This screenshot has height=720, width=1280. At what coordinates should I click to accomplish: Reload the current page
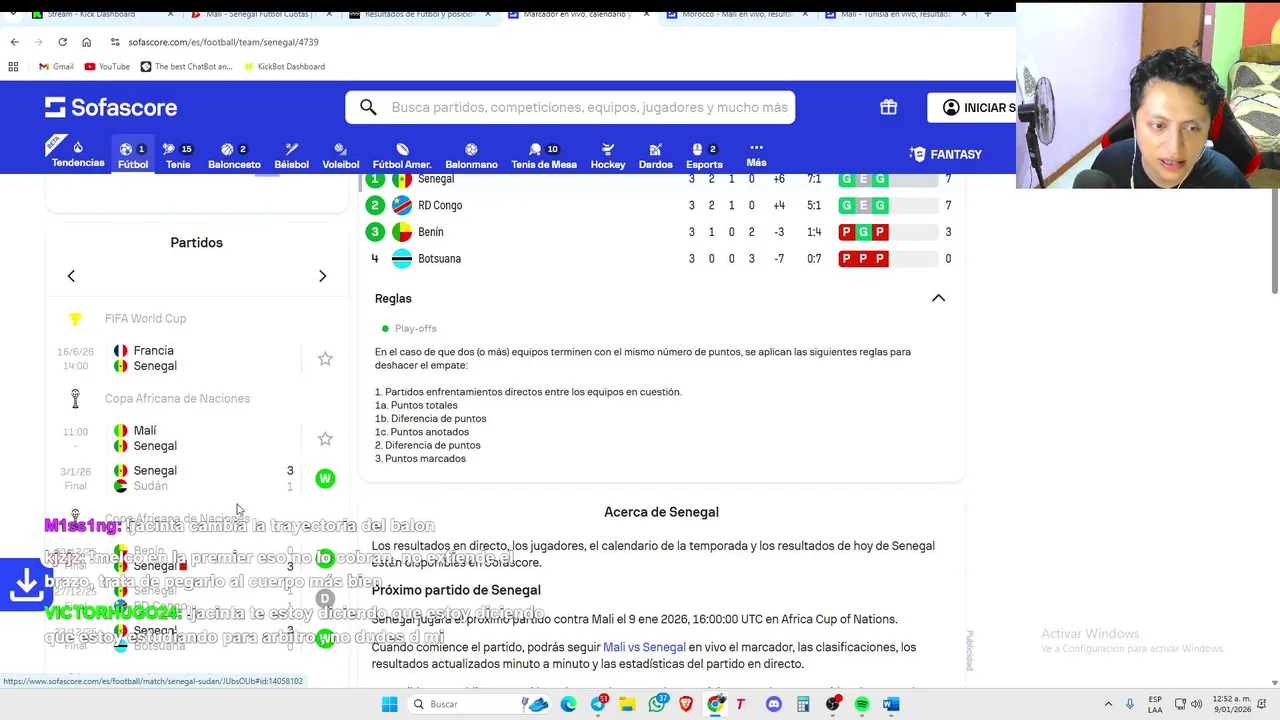62,42
